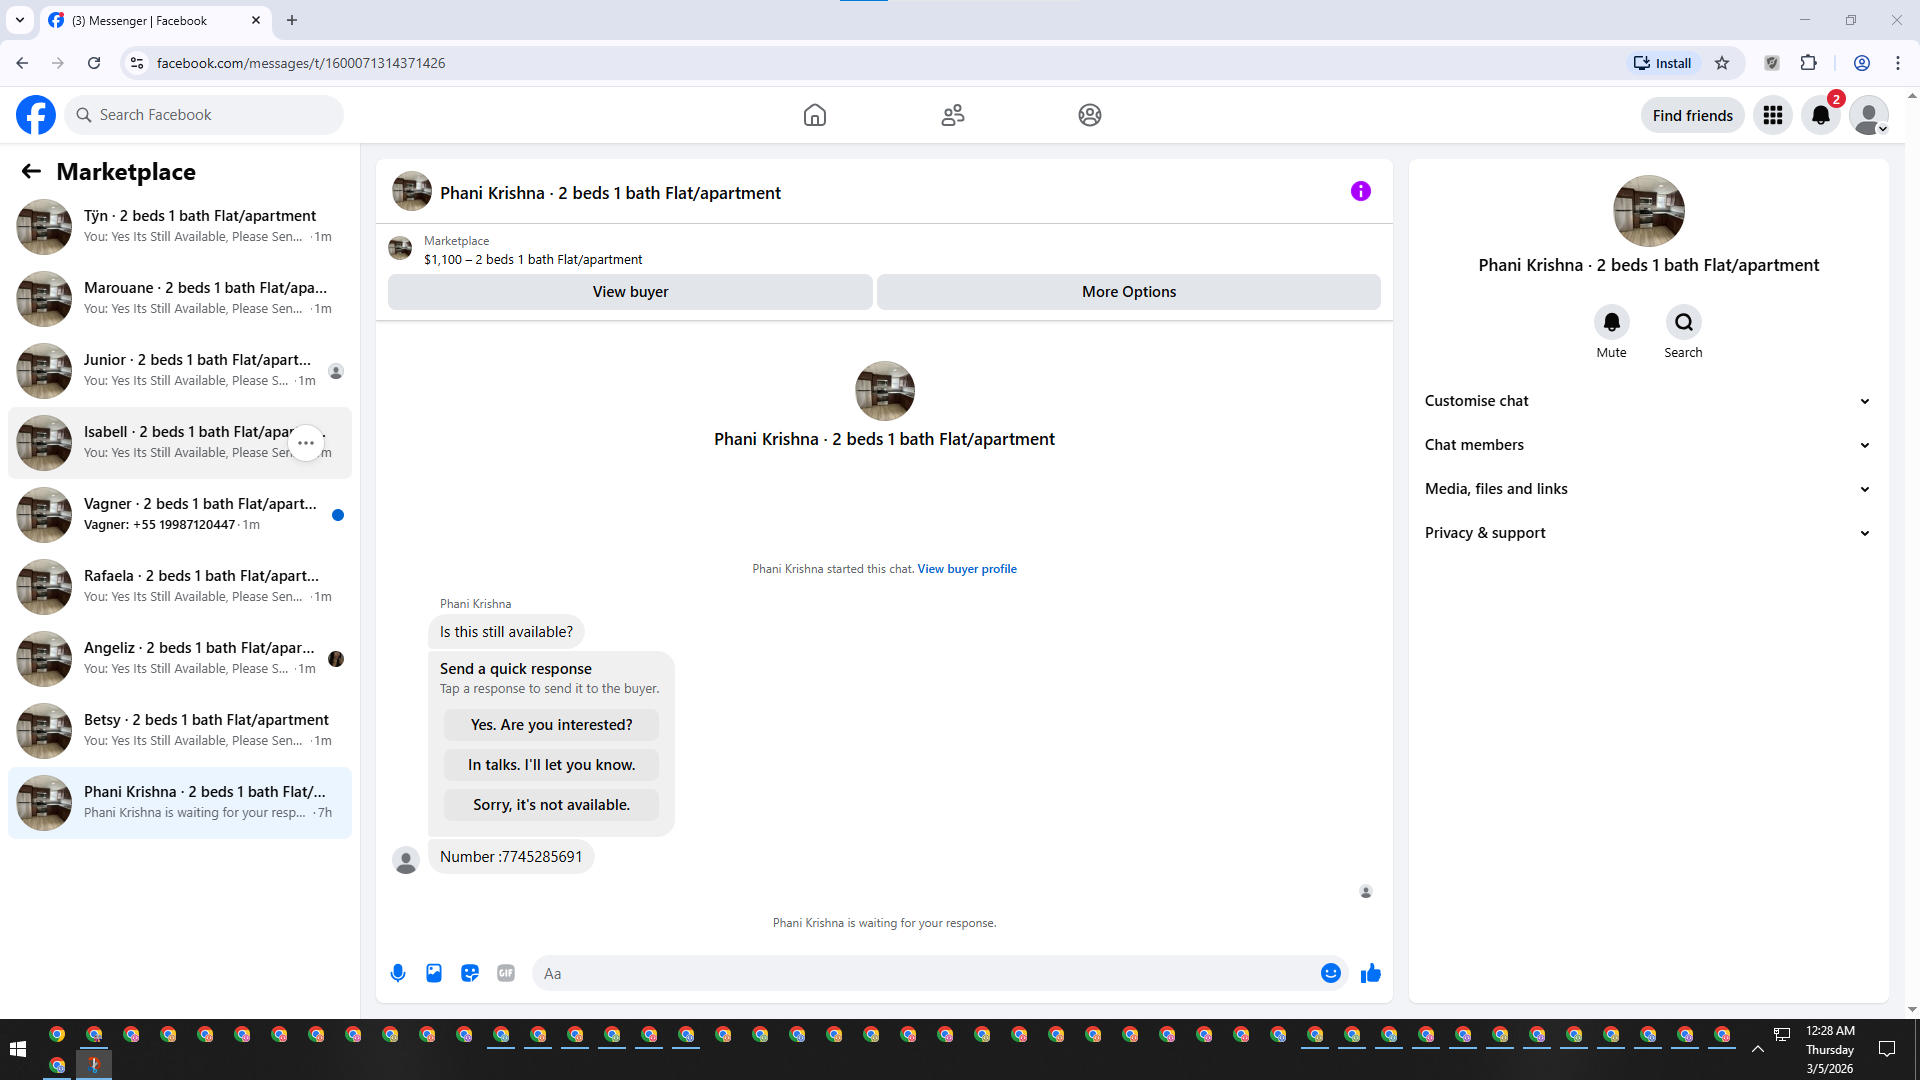Open the Rafaela conversation
This screenshot has height=1080, width=1920.
tap(180, 587)
